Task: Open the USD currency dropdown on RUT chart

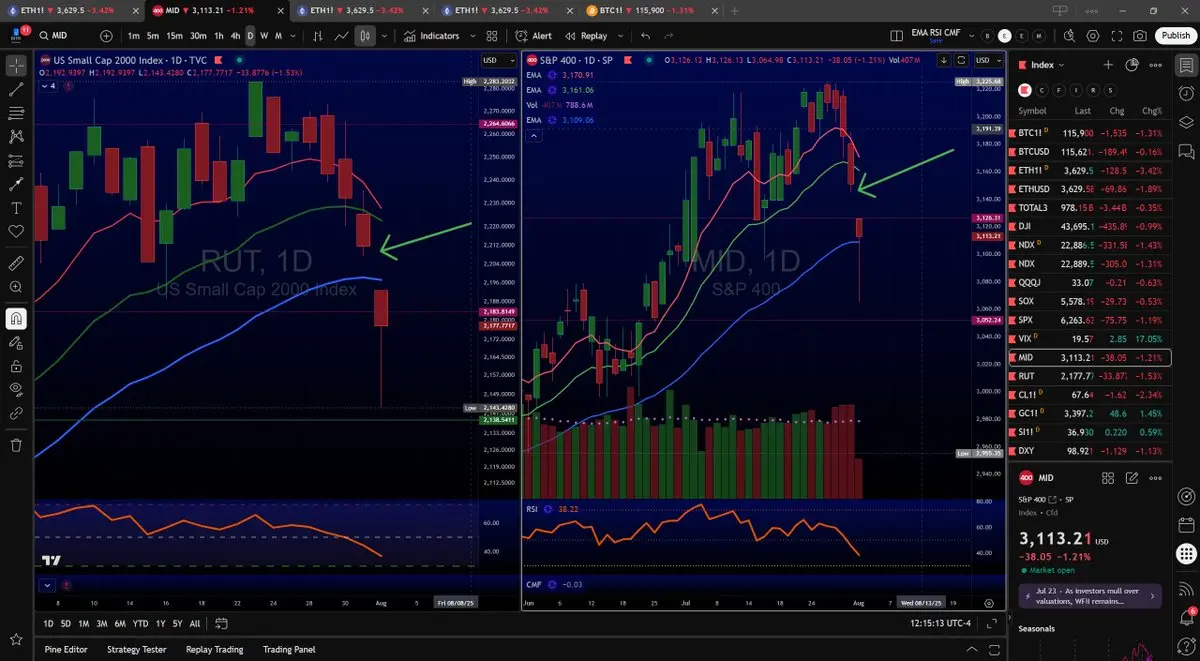Action: [x=499, y=60]
